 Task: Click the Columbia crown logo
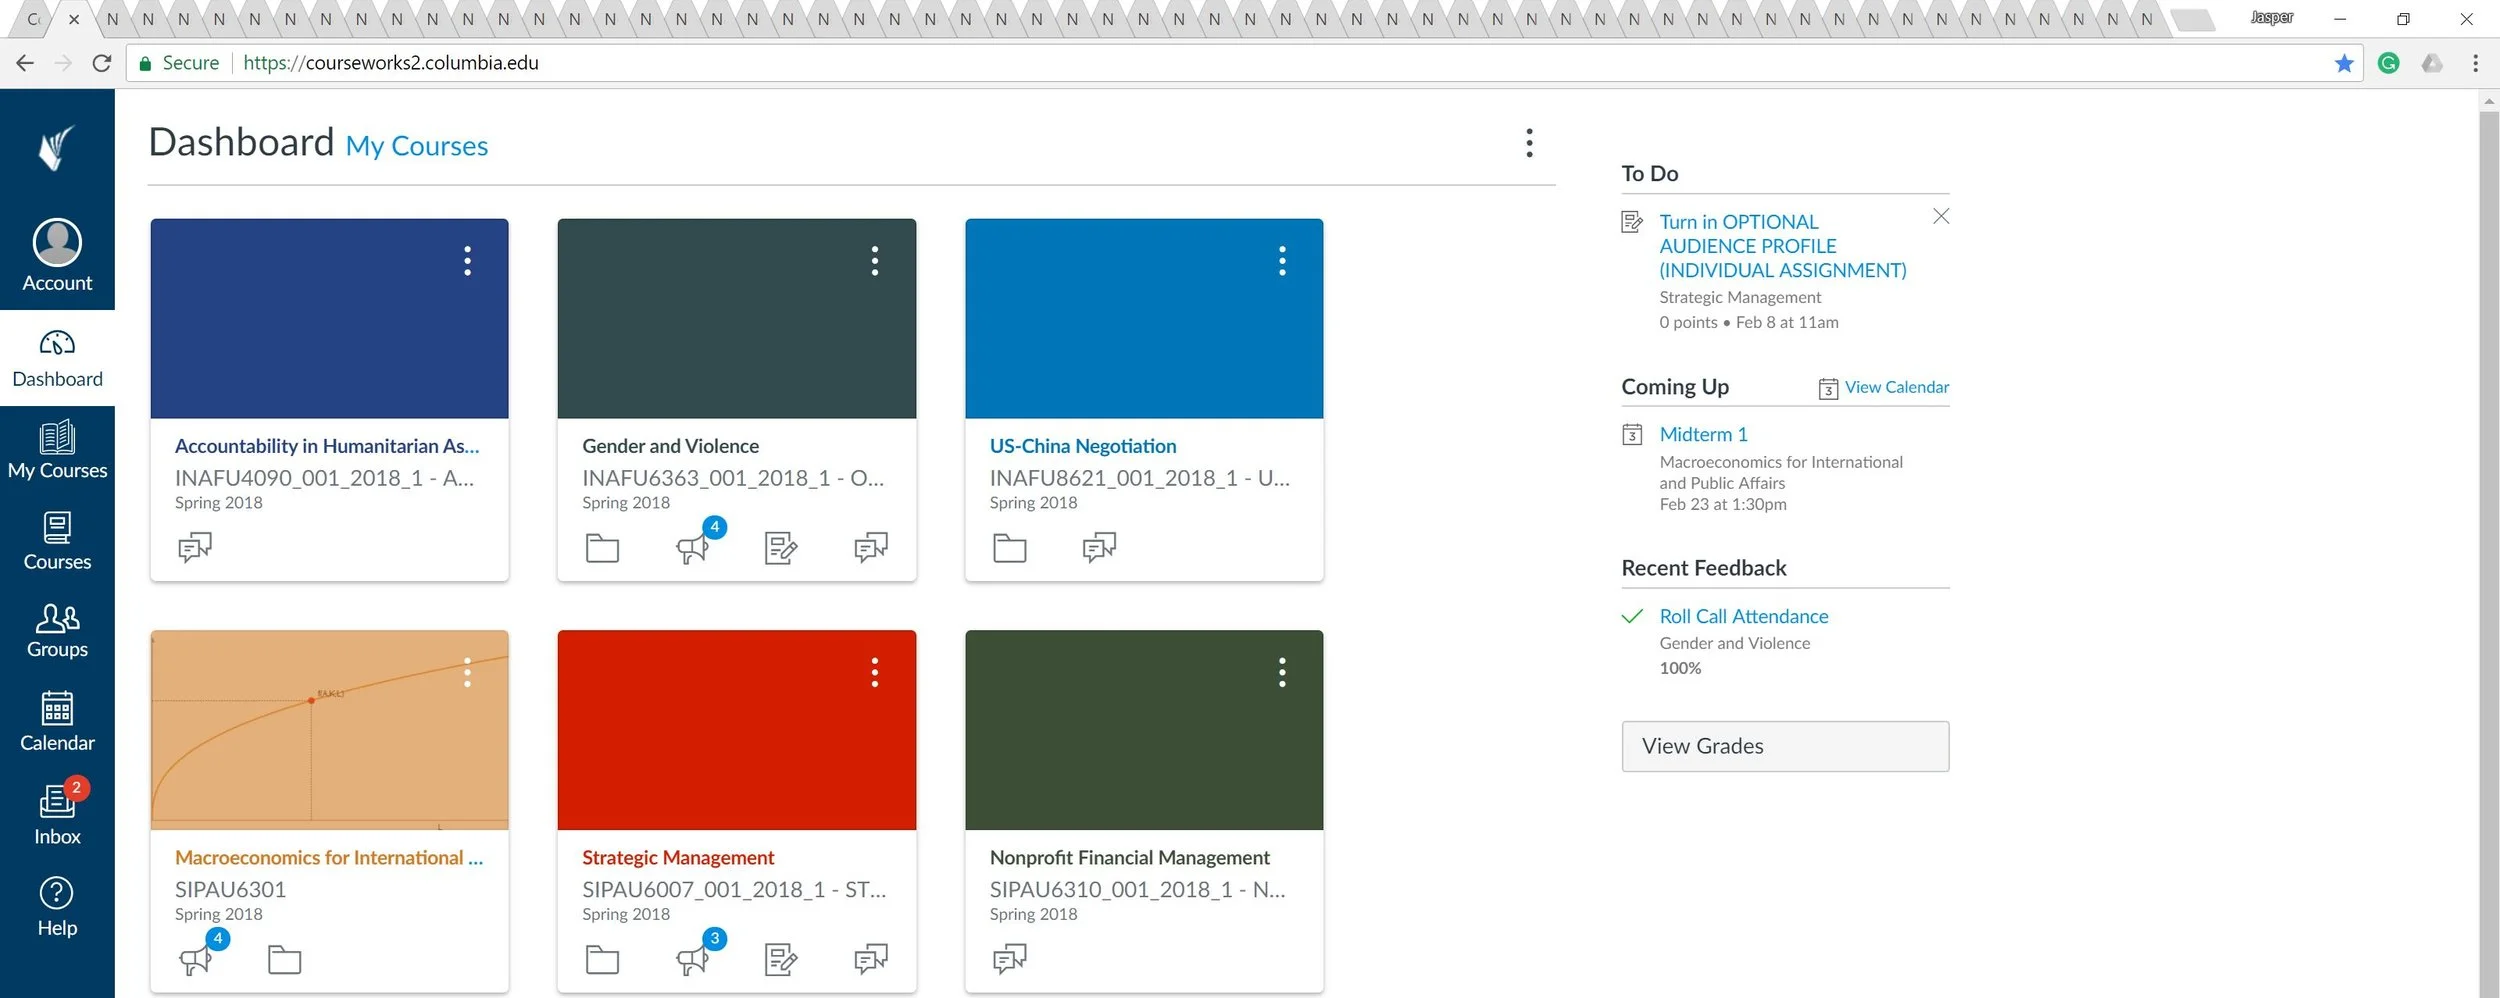point(57,148)
